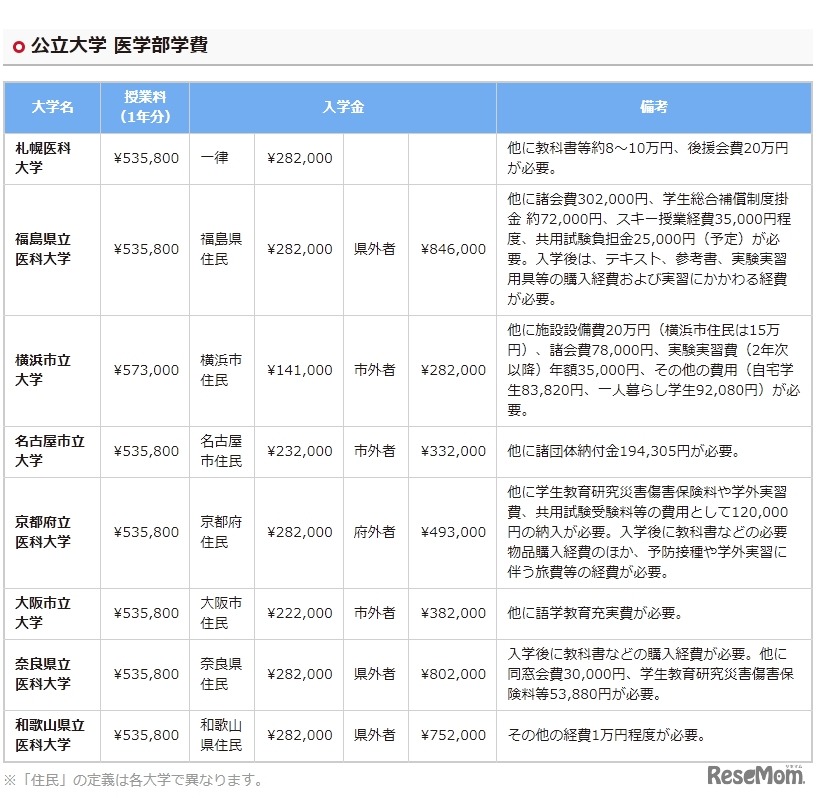The height and width of the screenshot is (798, 818).
Task: Select the 備考 column header
Action: [x=653, y=108]
